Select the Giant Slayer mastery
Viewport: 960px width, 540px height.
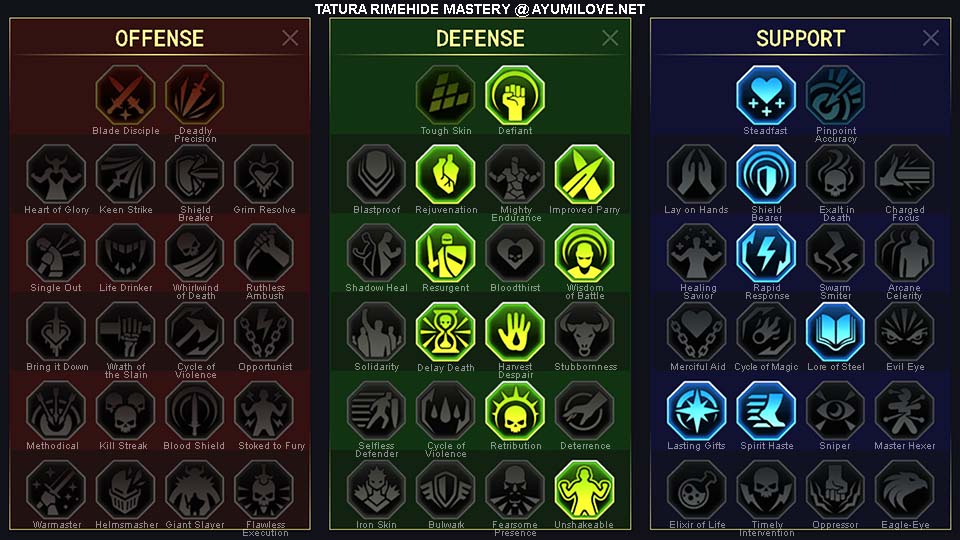click(195, 490)
